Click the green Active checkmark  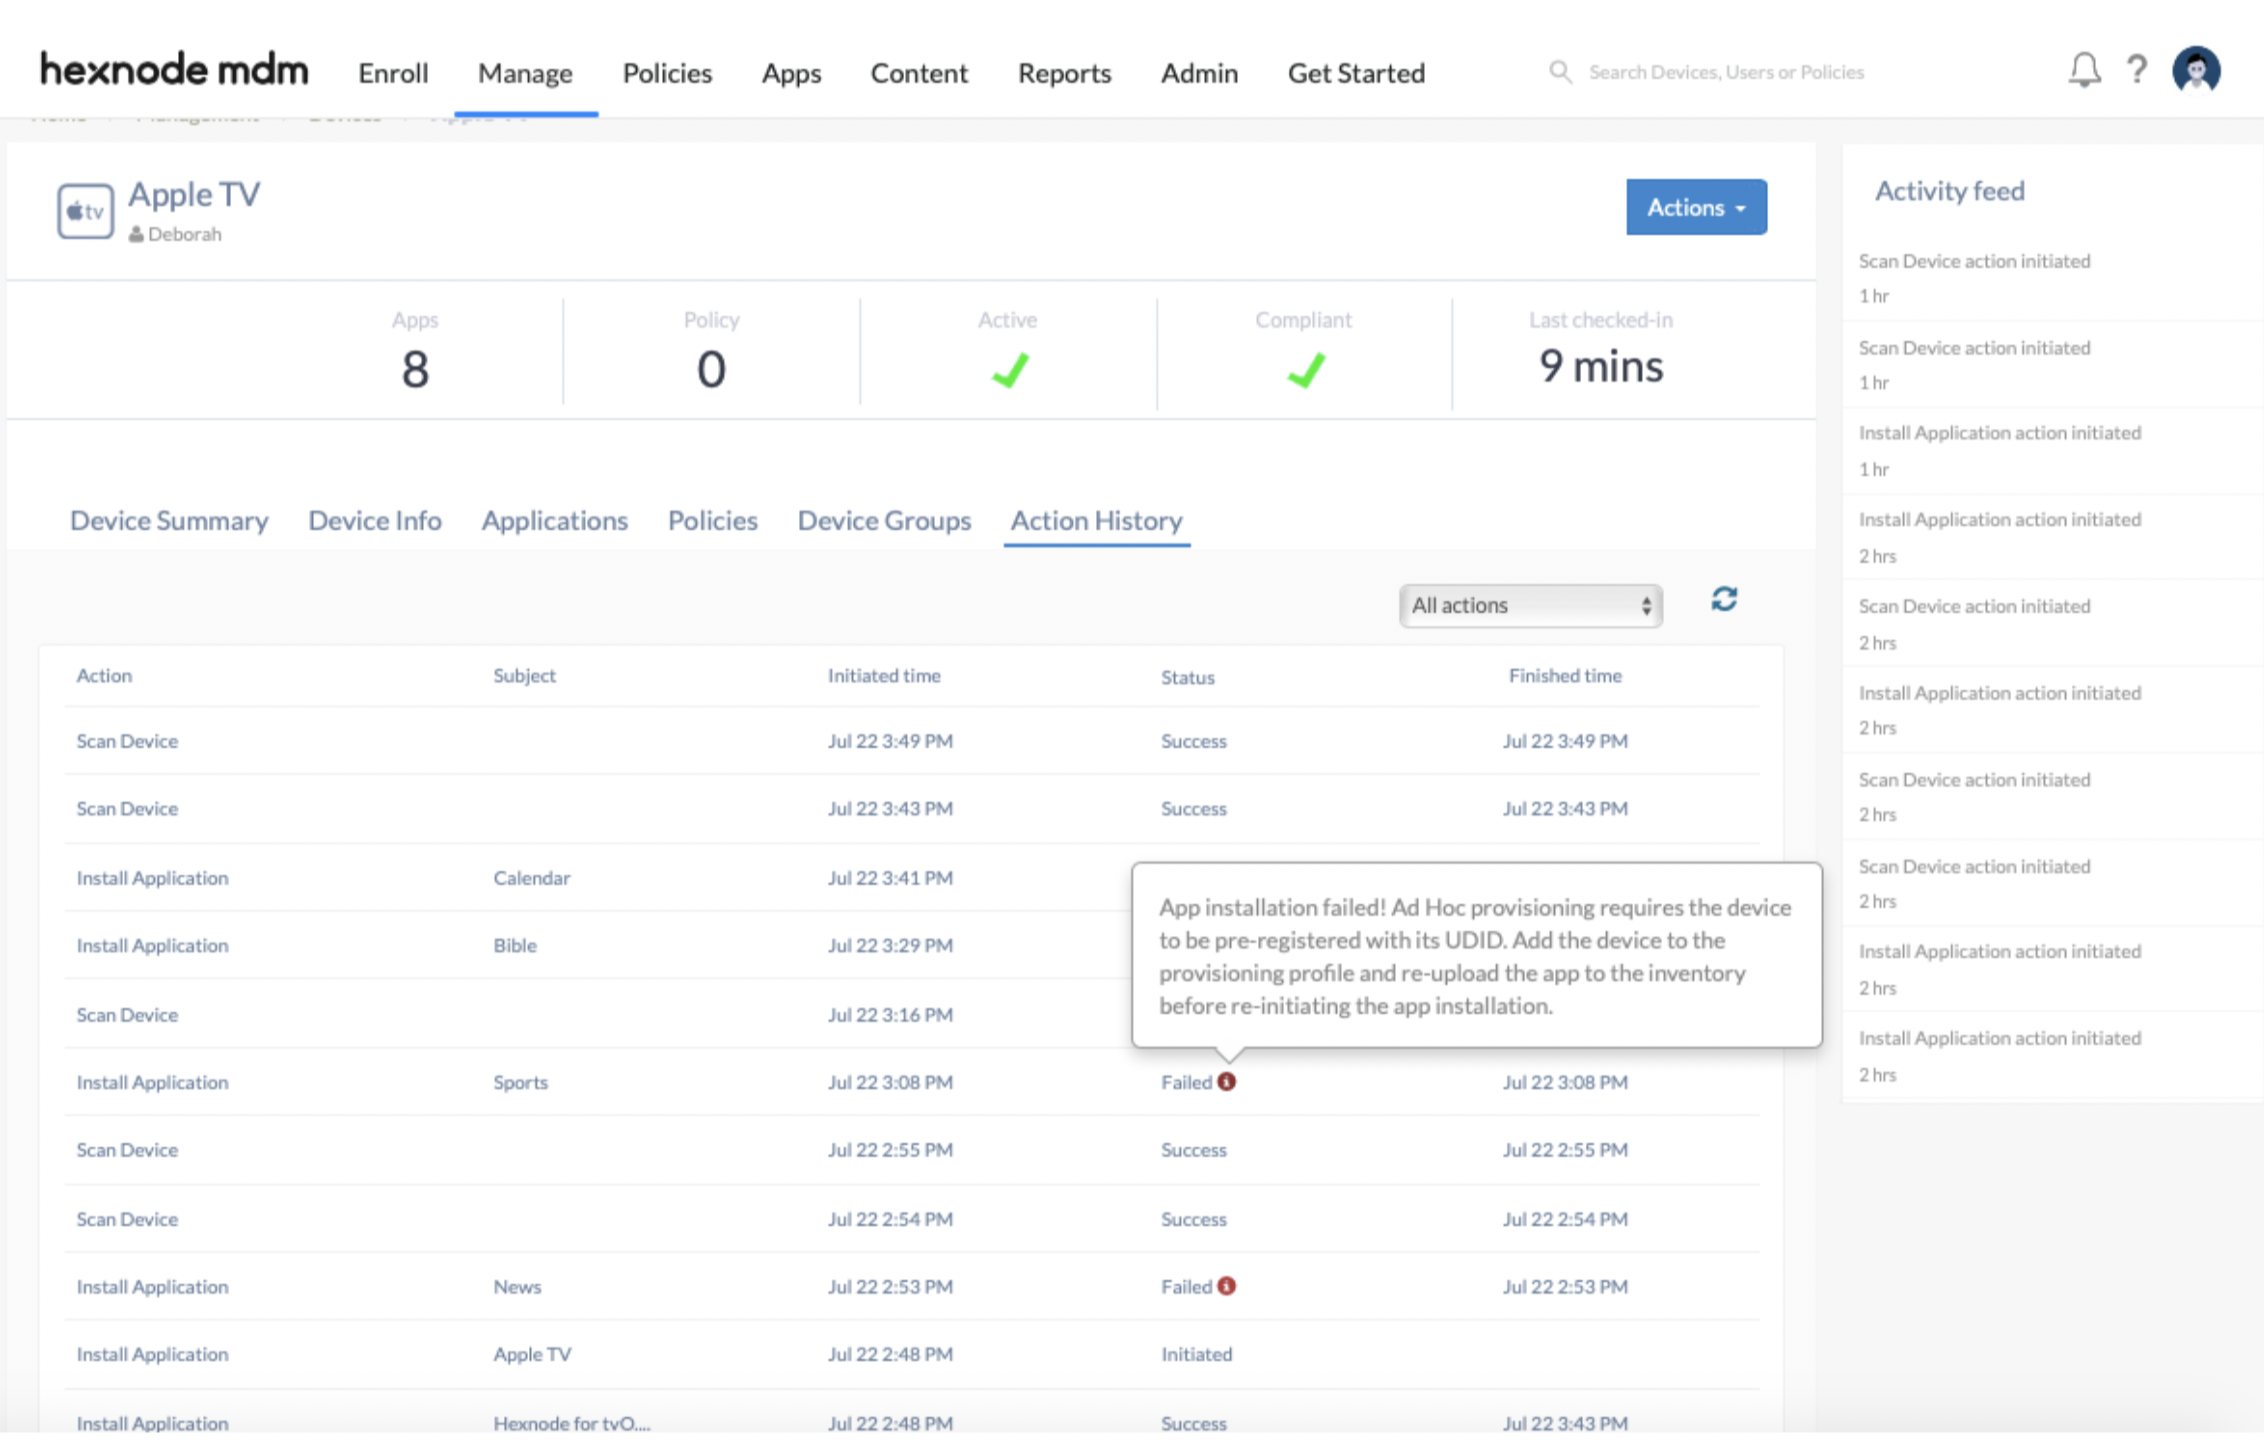(x=1010, y=370)
